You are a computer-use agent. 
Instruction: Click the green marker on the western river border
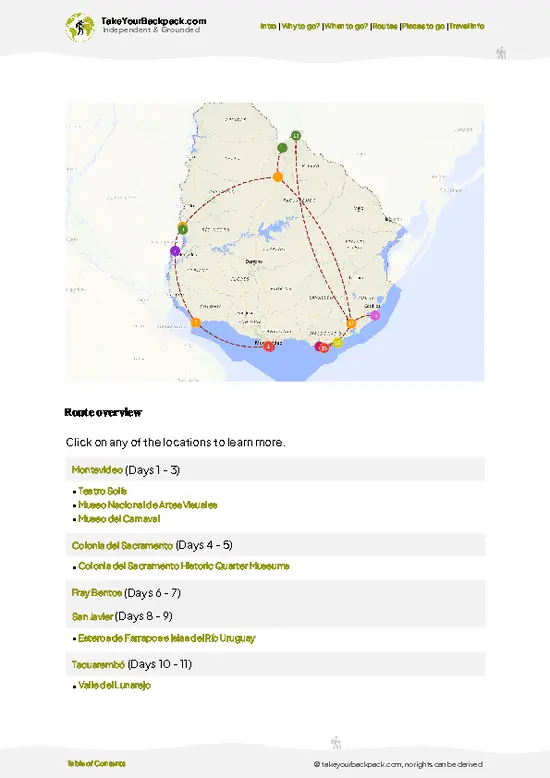pyautogui.click(x=183, y=230)
